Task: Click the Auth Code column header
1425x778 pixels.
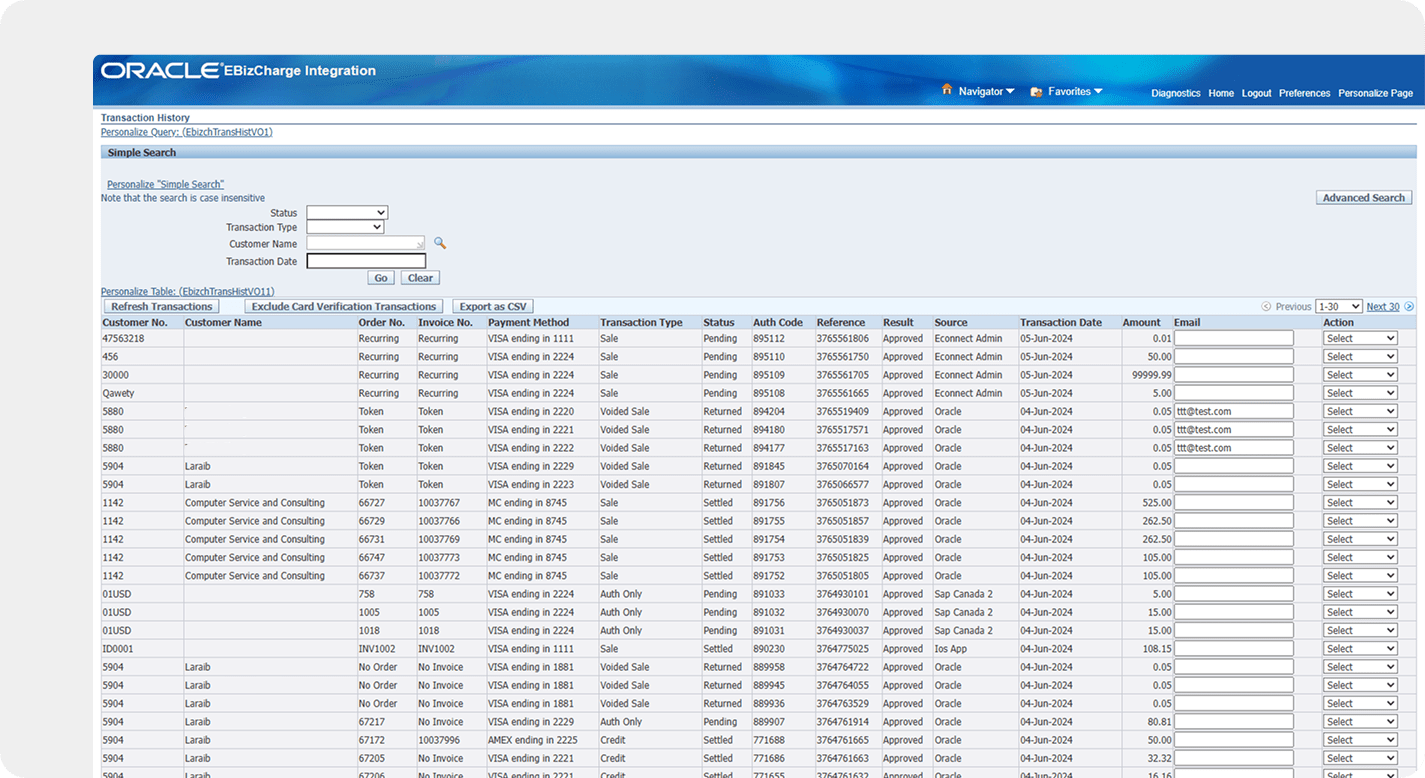Action: (x=778, y=323)
